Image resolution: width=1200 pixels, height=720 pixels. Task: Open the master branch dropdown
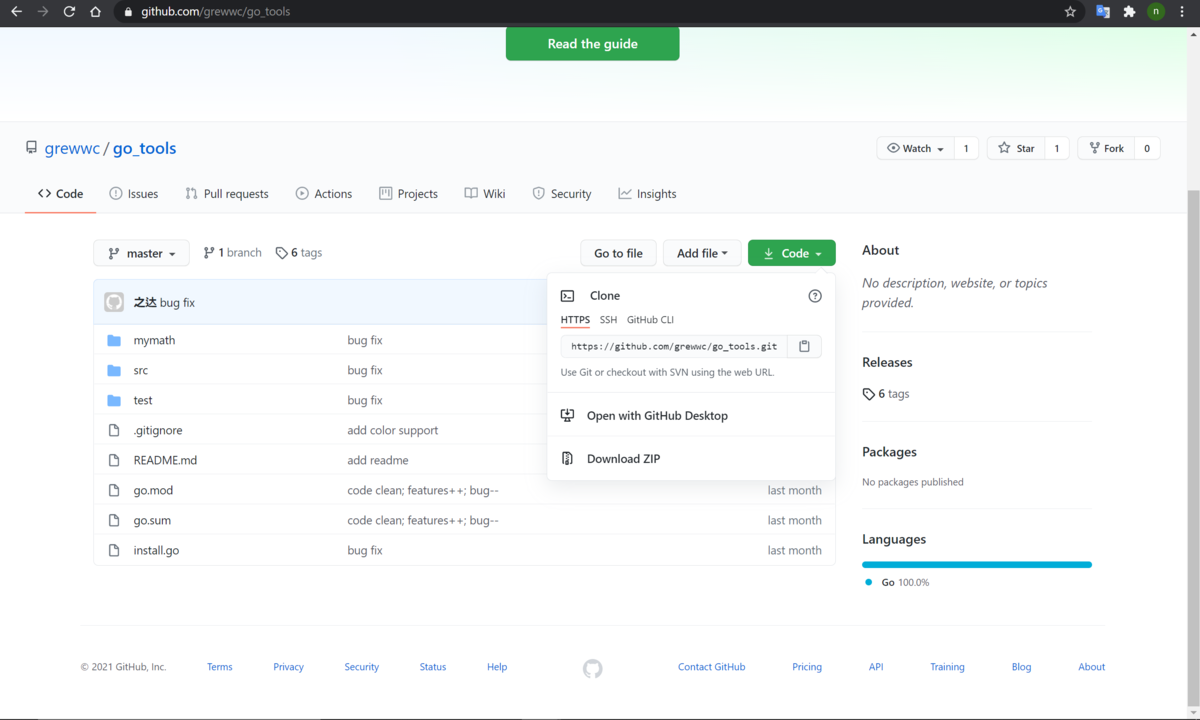tap(141, 253)
